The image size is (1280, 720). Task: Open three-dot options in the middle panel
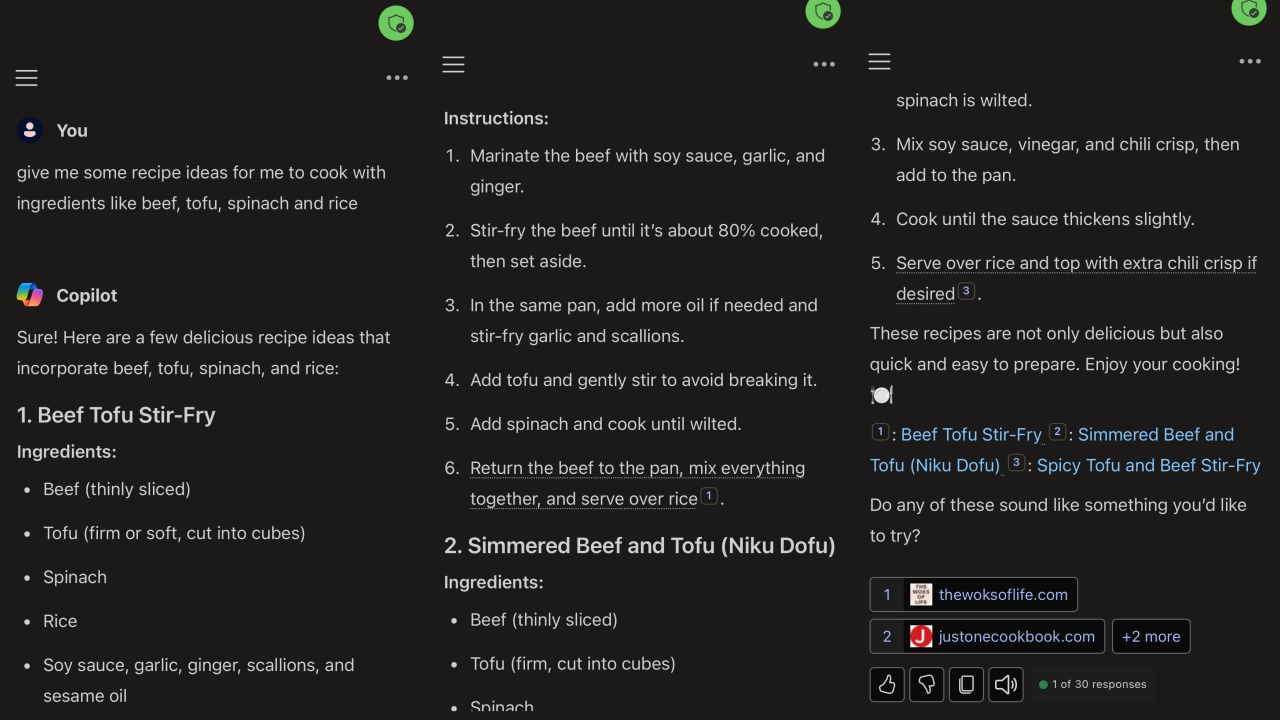[824, 64]
